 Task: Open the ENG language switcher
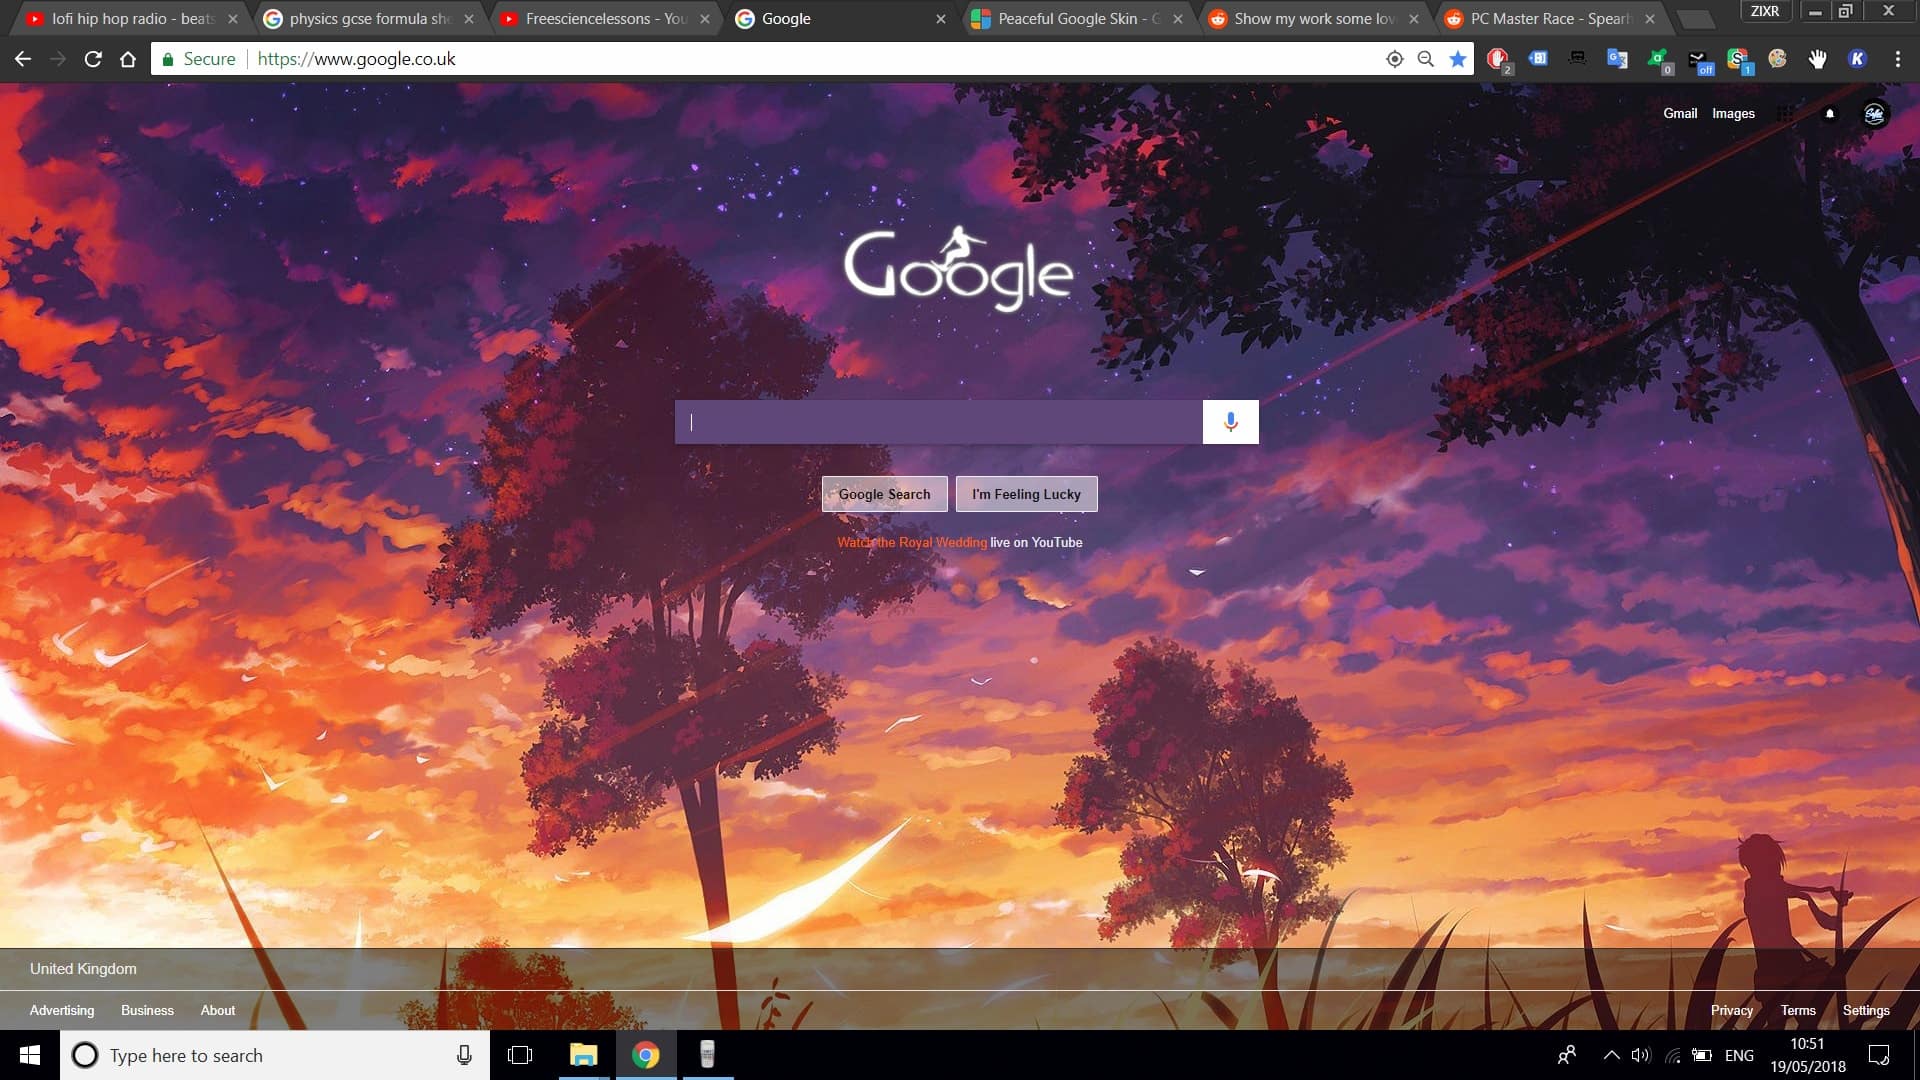pos(1740,1054)
